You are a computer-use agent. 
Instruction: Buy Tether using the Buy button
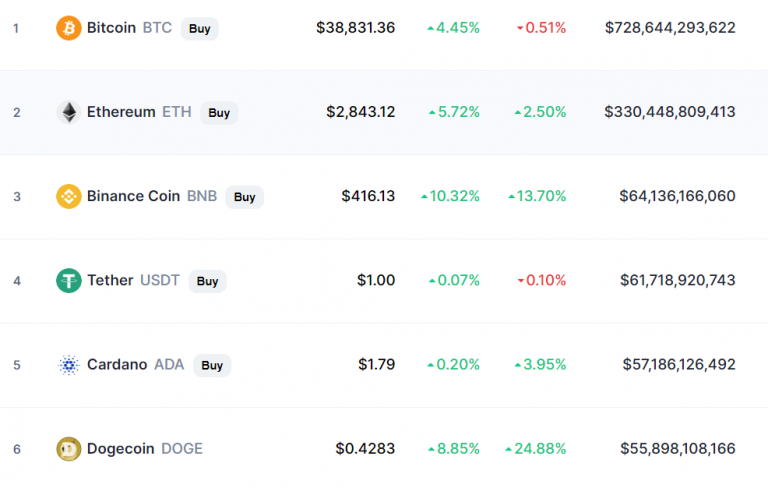208,282
